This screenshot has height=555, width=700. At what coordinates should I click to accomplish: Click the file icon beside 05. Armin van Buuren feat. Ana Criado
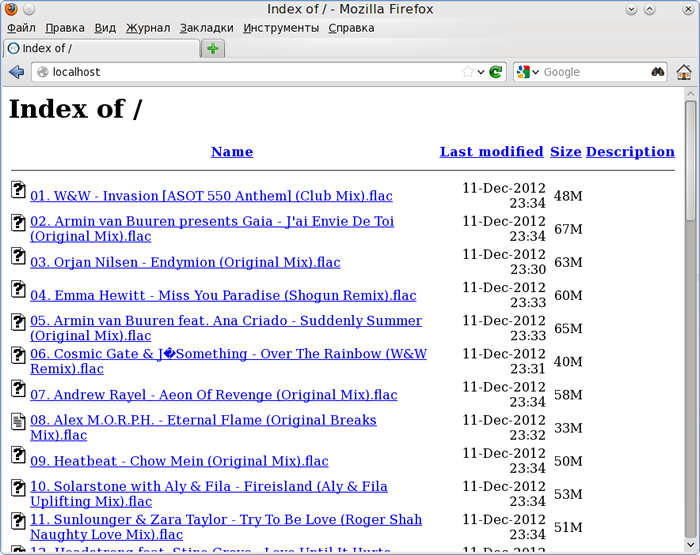[18, 322]
